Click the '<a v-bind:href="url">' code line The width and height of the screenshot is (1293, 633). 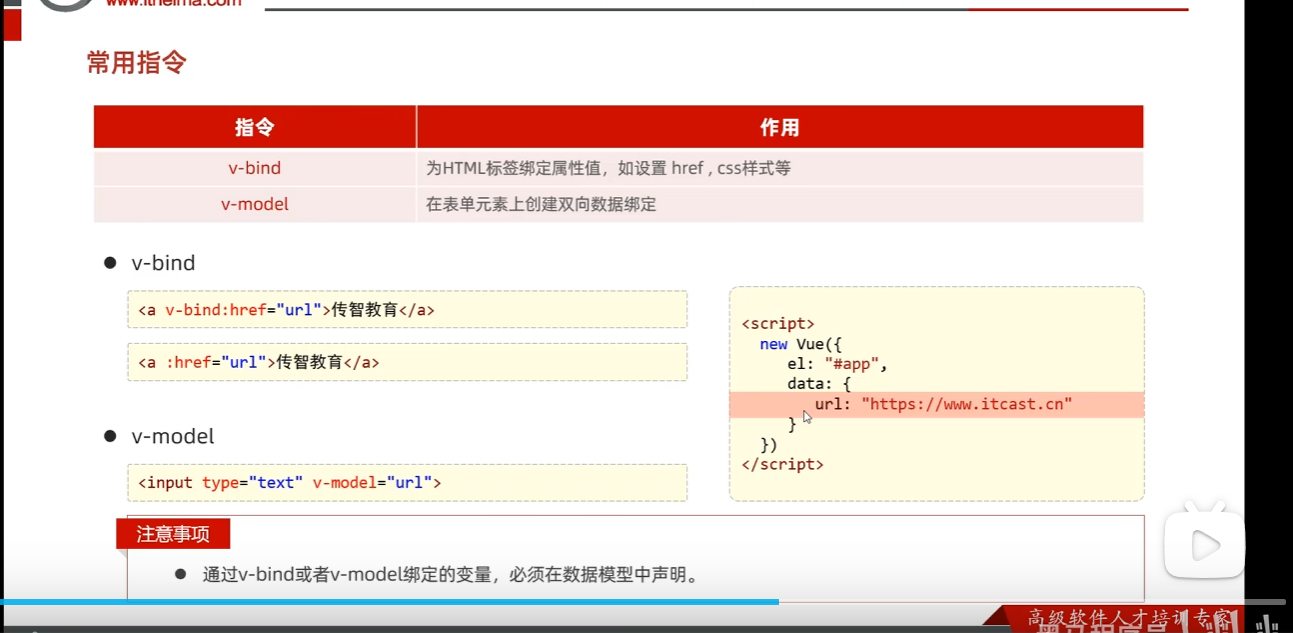click(407, 310)
